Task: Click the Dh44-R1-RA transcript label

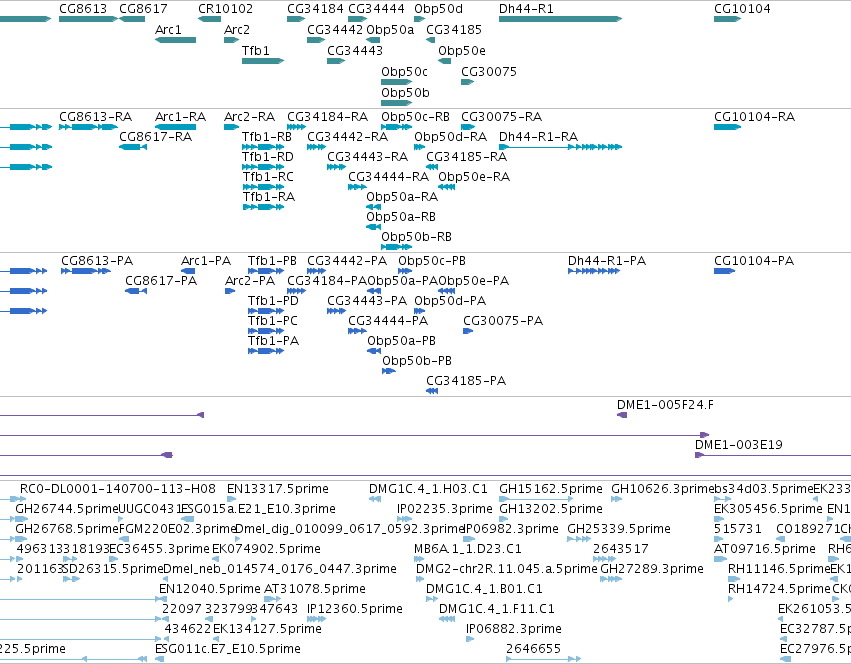Action: pyautogui.click(x=538, y=137)
